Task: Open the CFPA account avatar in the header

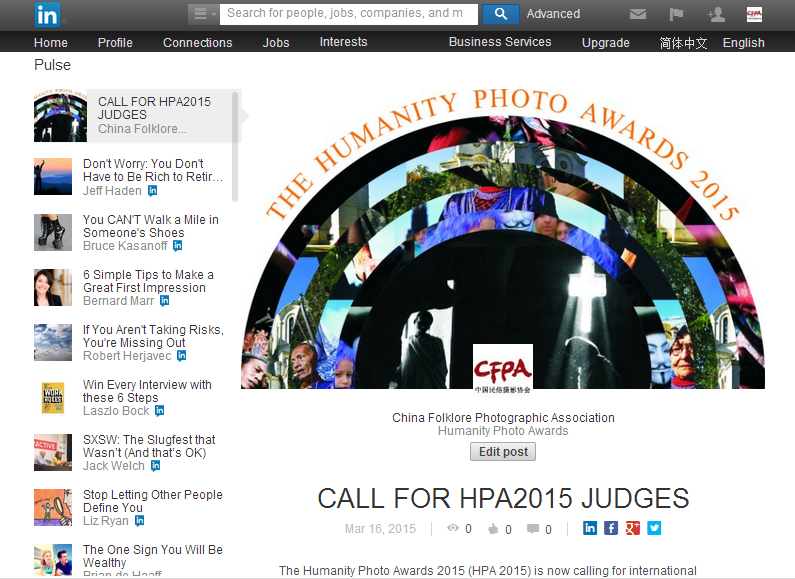Action: point(754,14)
